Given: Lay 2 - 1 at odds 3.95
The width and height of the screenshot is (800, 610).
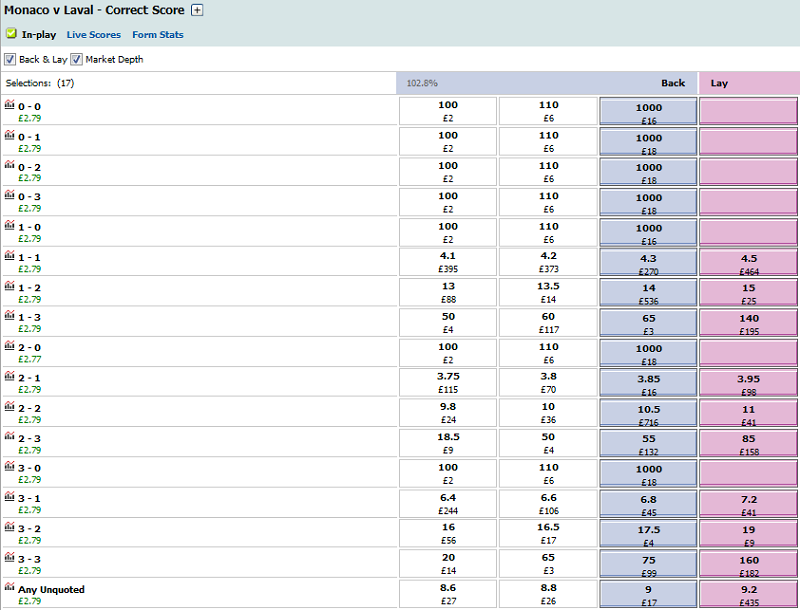Looking at the screenshot, I should pos(748,383).
